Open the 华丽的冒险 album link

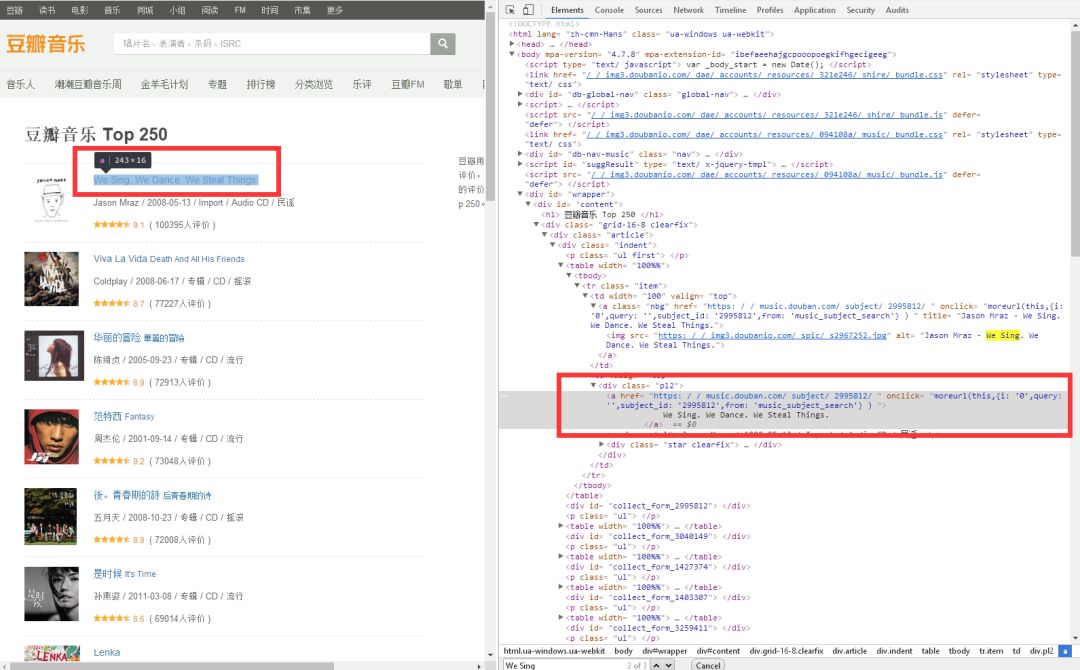point(138,337)
